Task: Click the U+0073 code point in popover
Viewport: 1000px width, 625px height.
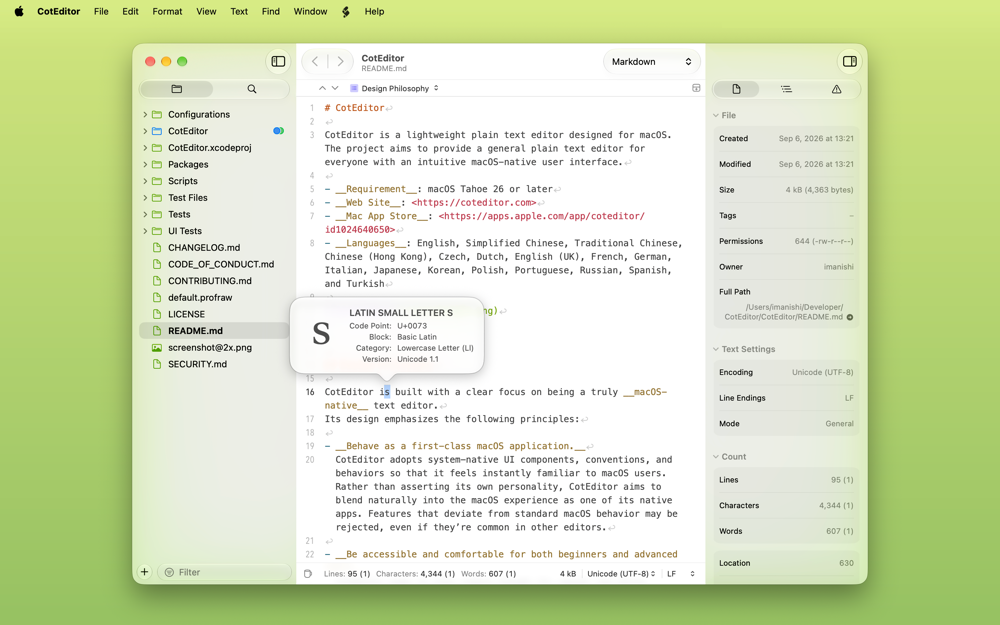Action: (412, 326)
